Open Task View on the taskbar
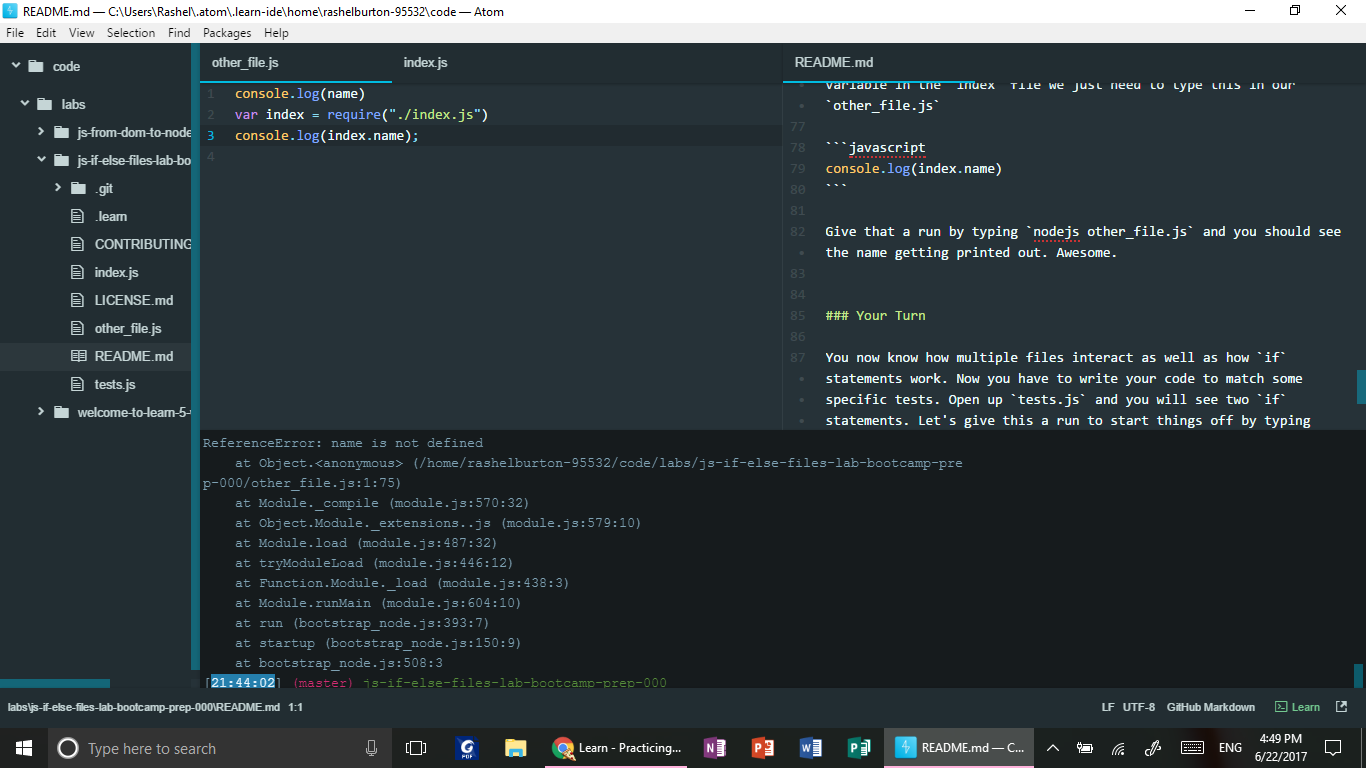Screen dimensions: 1366x768 pyautogui.click(x=416, y=747)
